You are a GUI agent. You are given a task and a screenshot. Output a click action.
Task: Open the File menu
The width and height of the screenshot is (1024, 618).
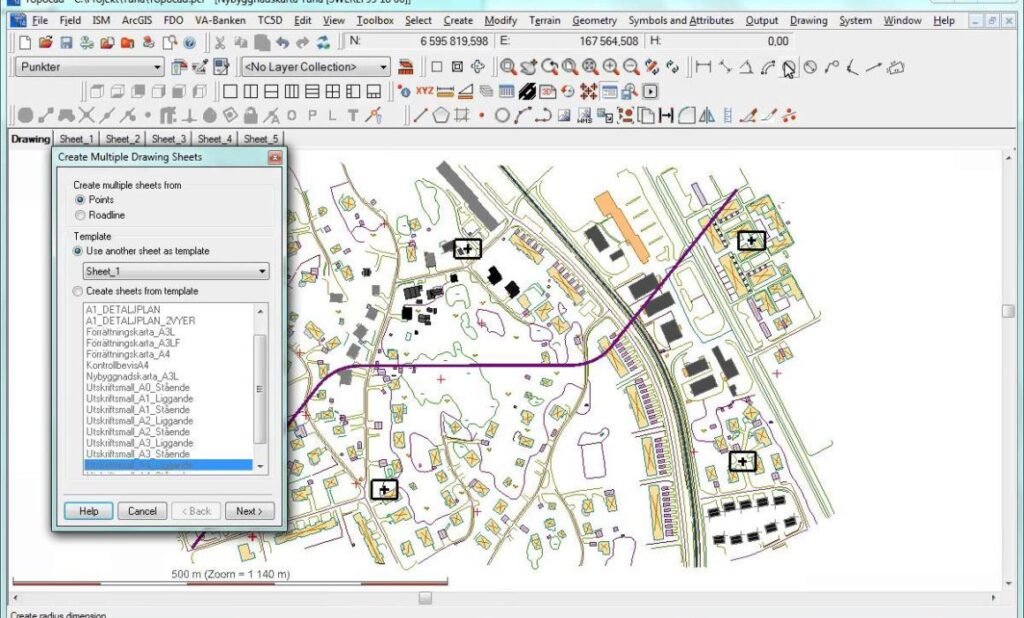pyautogui.click(x=40, y=20)
